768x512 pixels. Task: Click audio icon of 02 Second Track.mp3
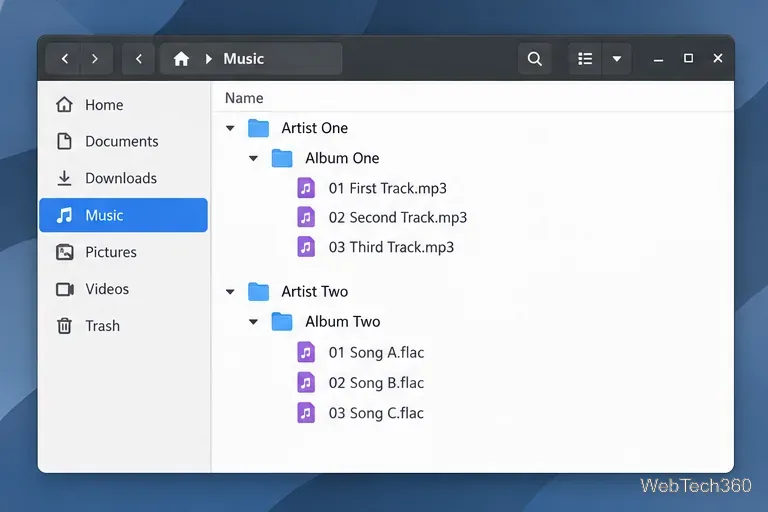click(306, 217)
